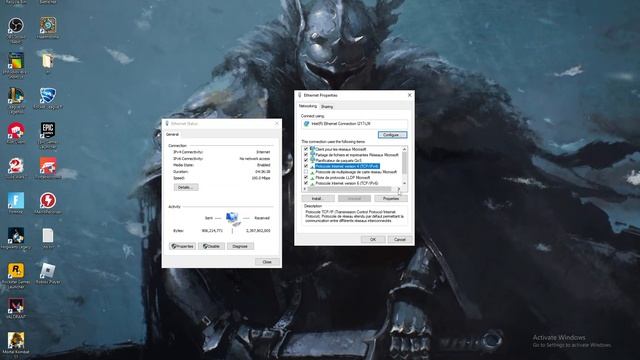This screenshot has width=640, height=360.
Task: Switch to the Sharing tab
Action: click(327, 107)
